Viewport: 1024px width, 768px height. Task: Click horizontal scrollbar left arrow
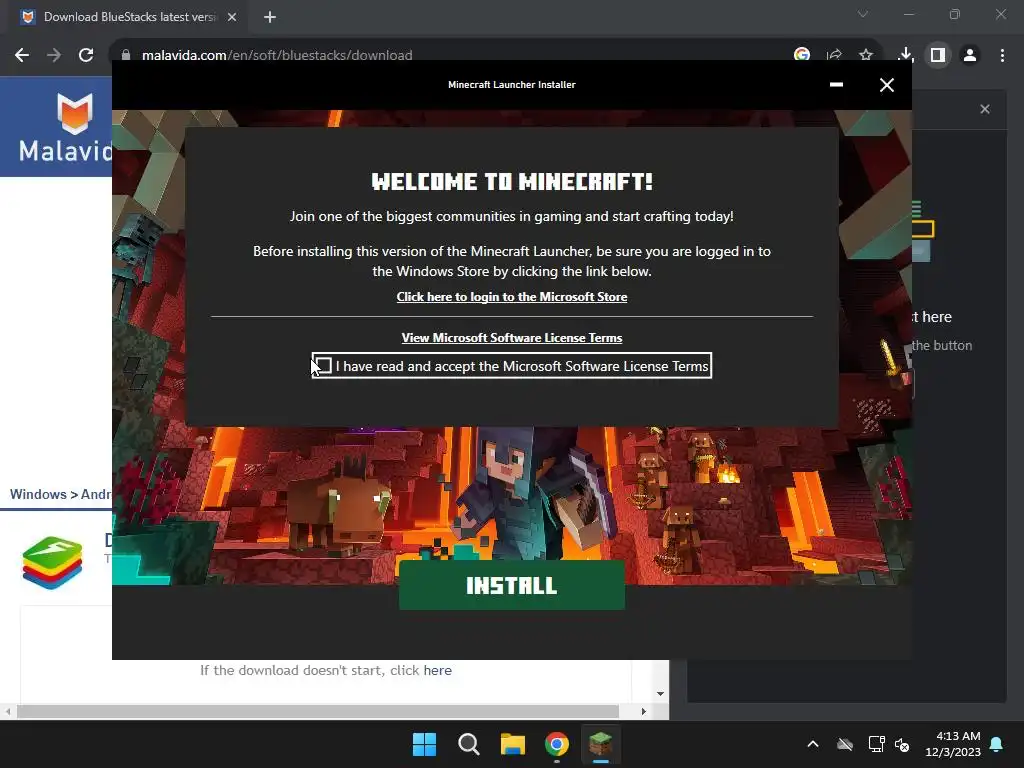pyautogui.click(x=8, y=712)
